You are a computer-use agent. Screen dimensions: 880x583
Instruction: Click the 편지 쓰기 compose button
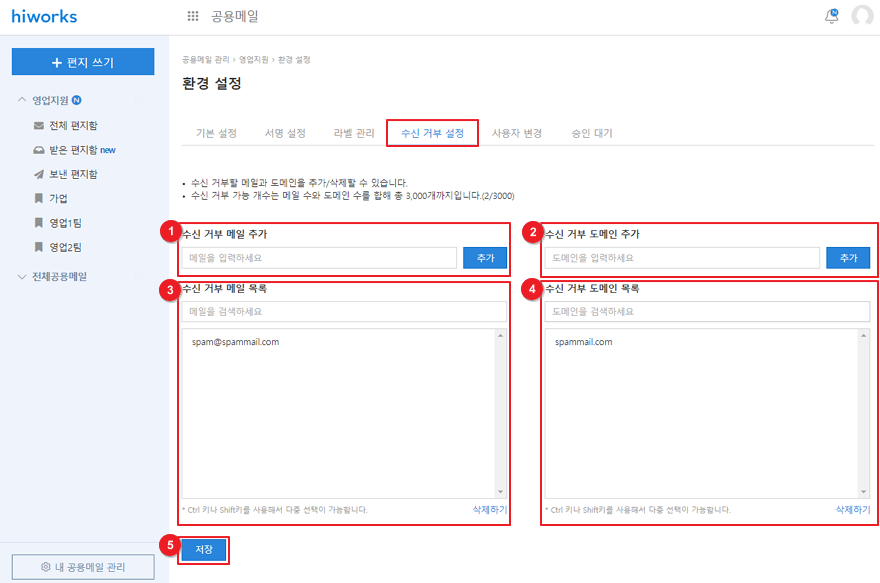coord(83,62)
